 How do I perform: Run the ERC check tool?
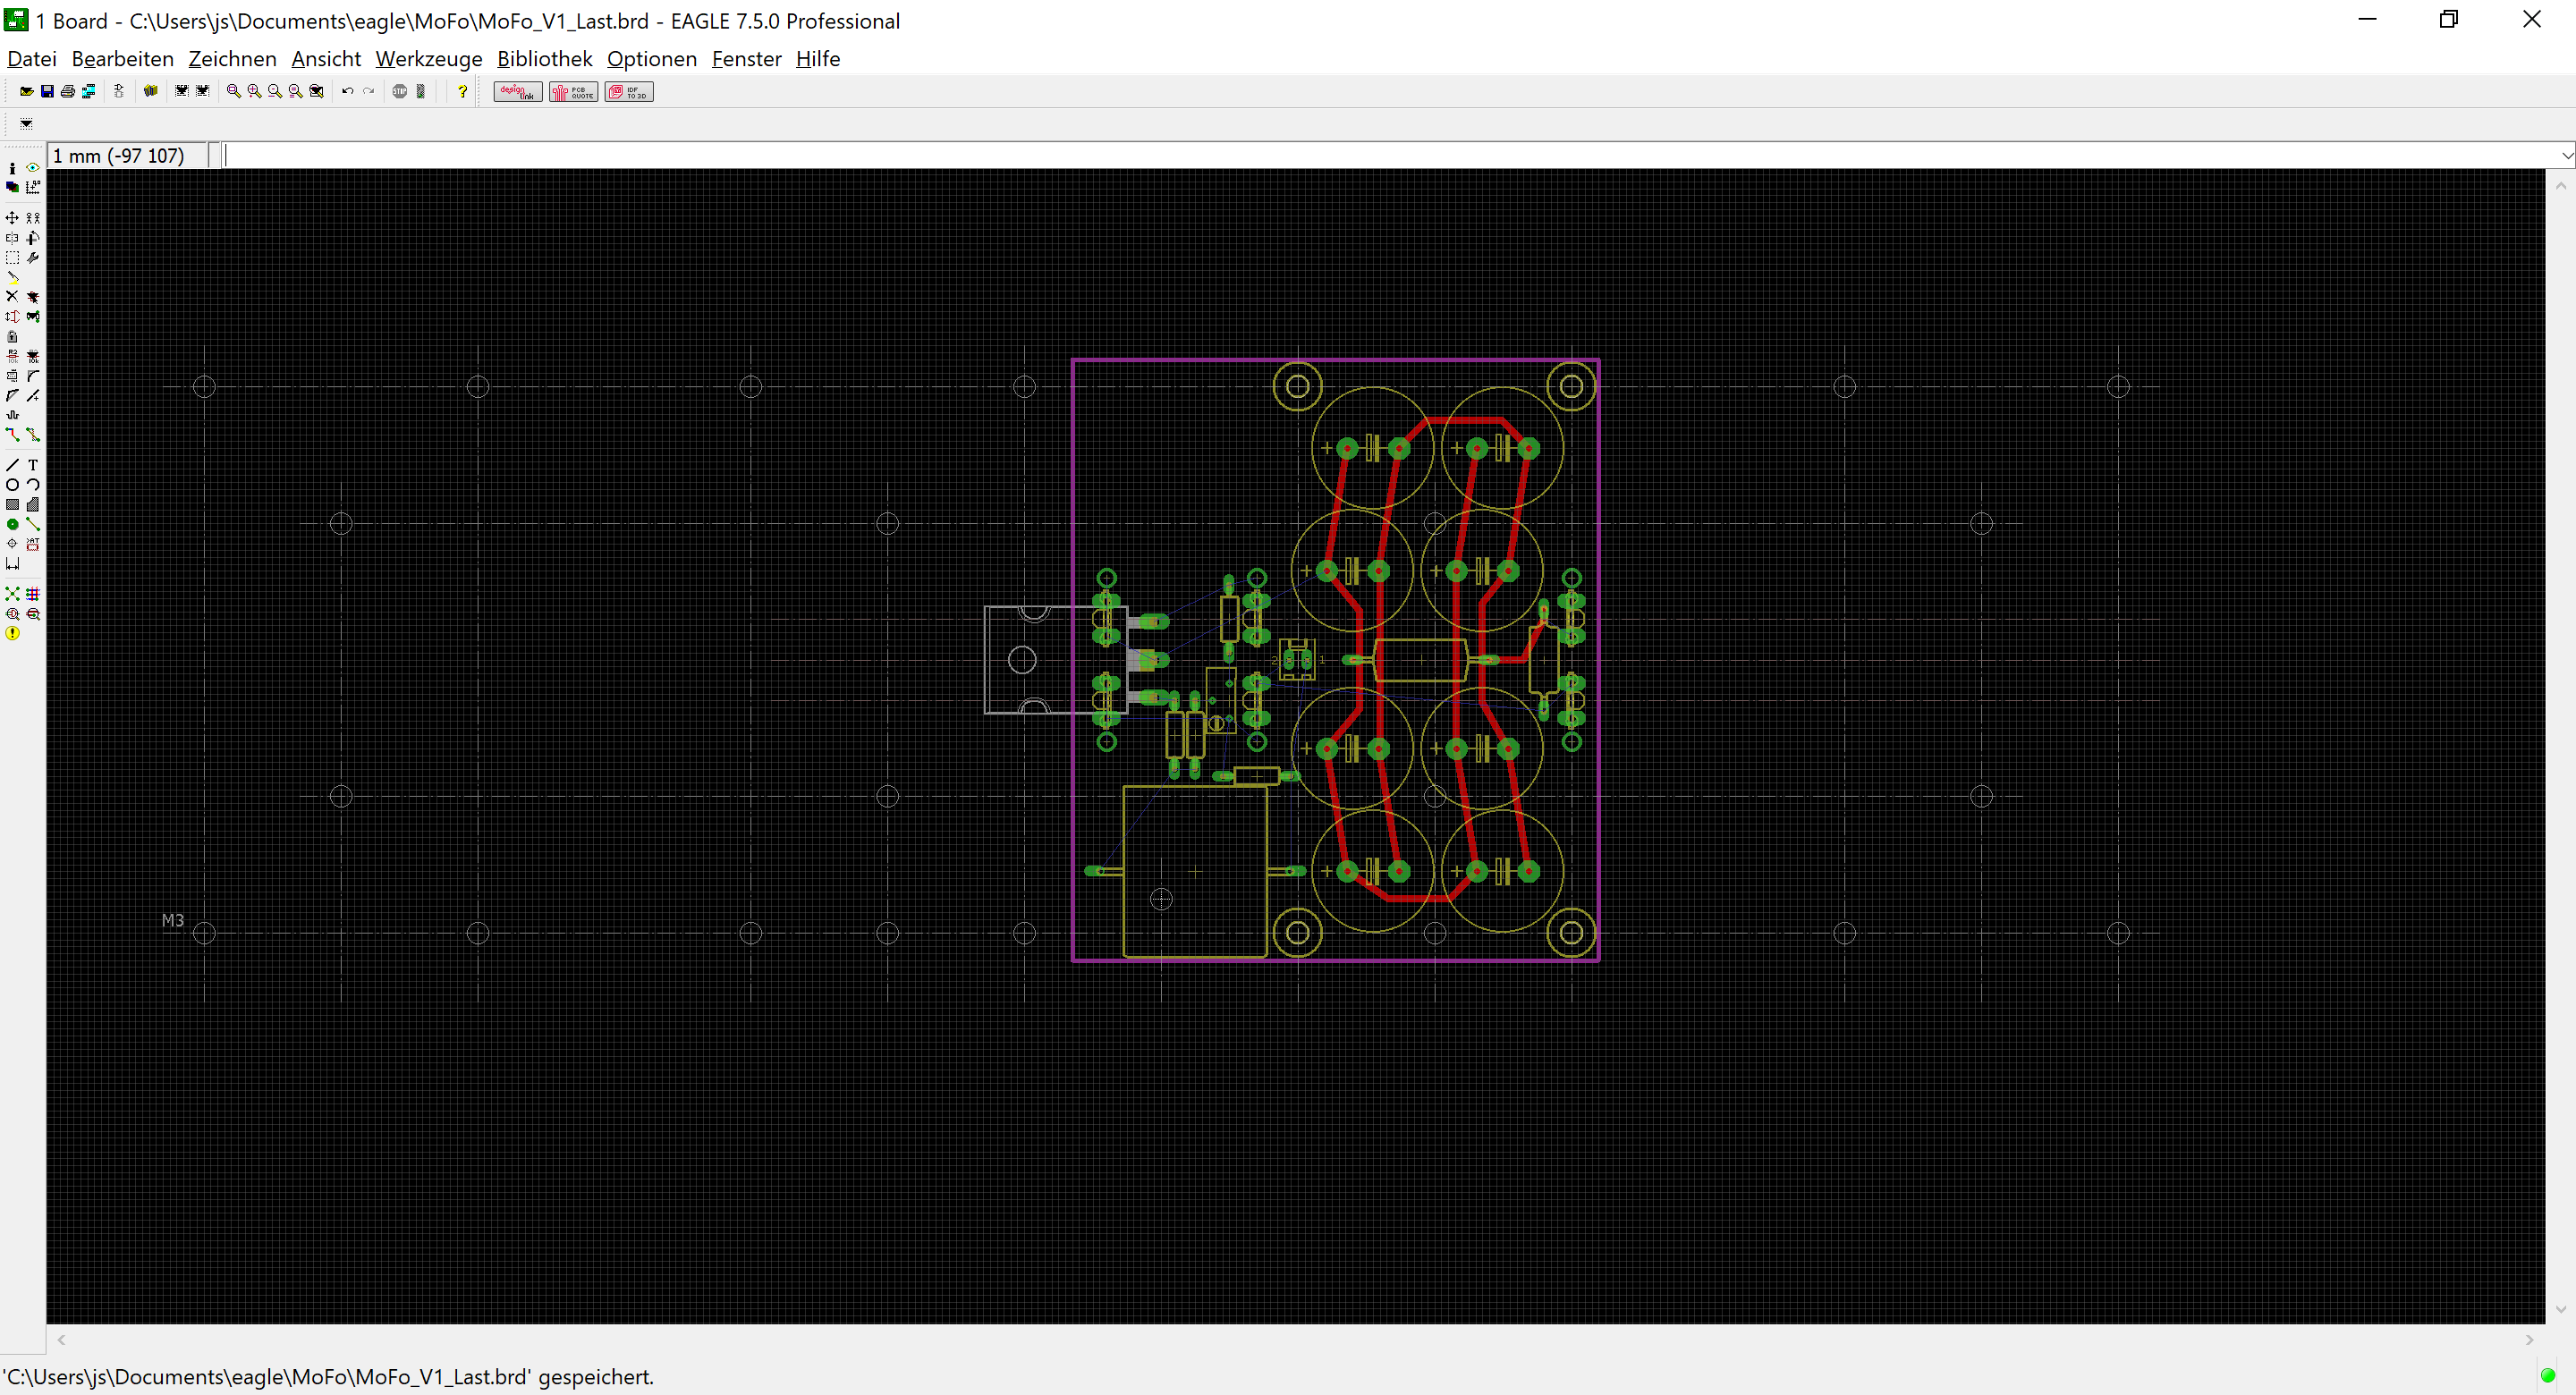pos(12,614)
